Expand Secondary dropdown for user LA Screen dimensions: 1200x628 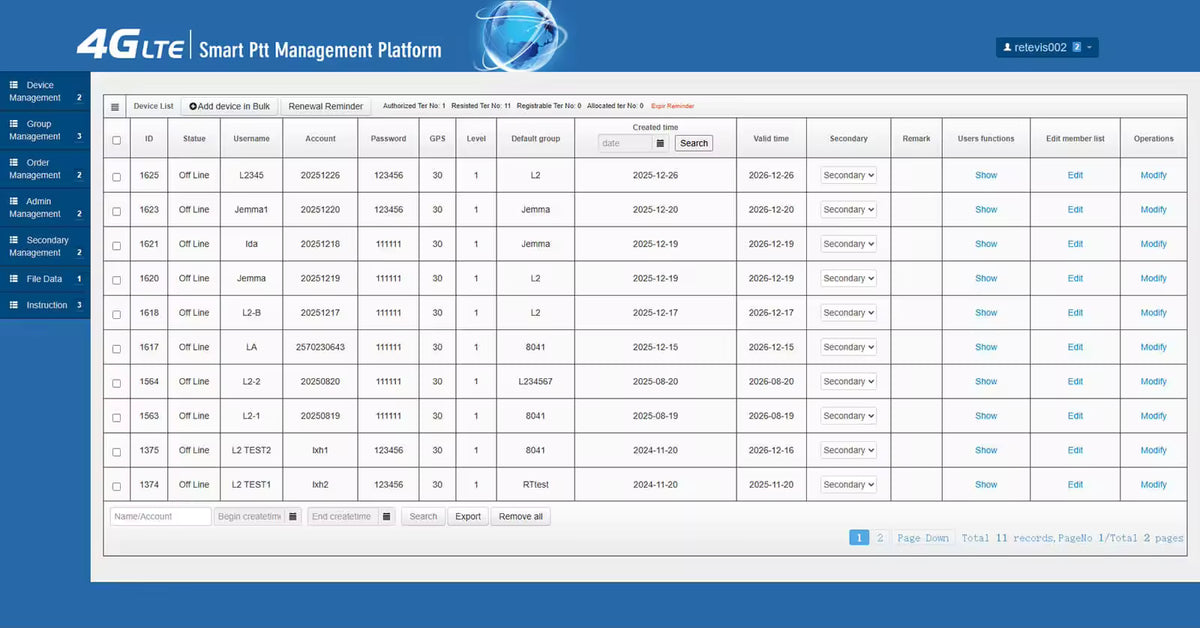849,347
